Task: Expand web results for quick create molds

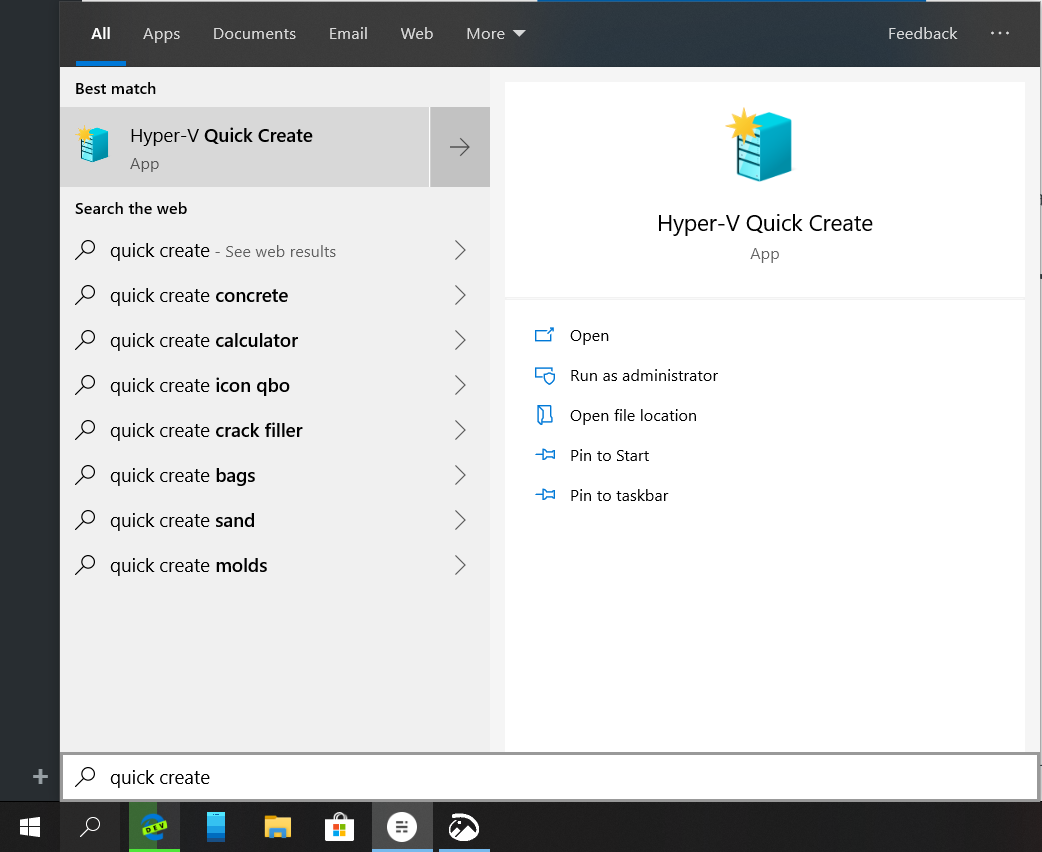Action: [459, 565]
